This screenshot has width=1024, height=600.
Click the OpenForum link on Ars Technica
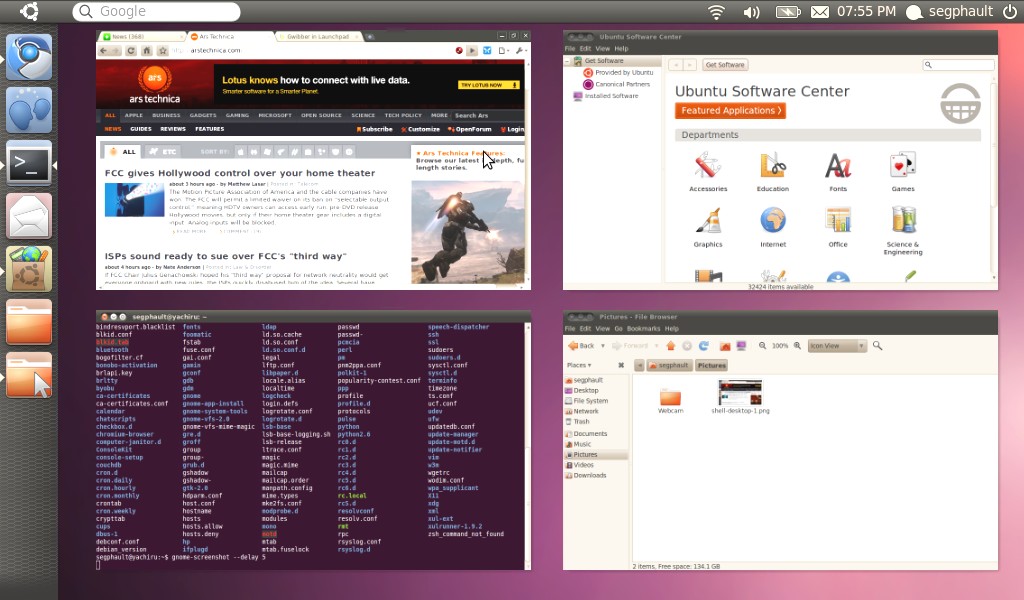pos(470,129)
